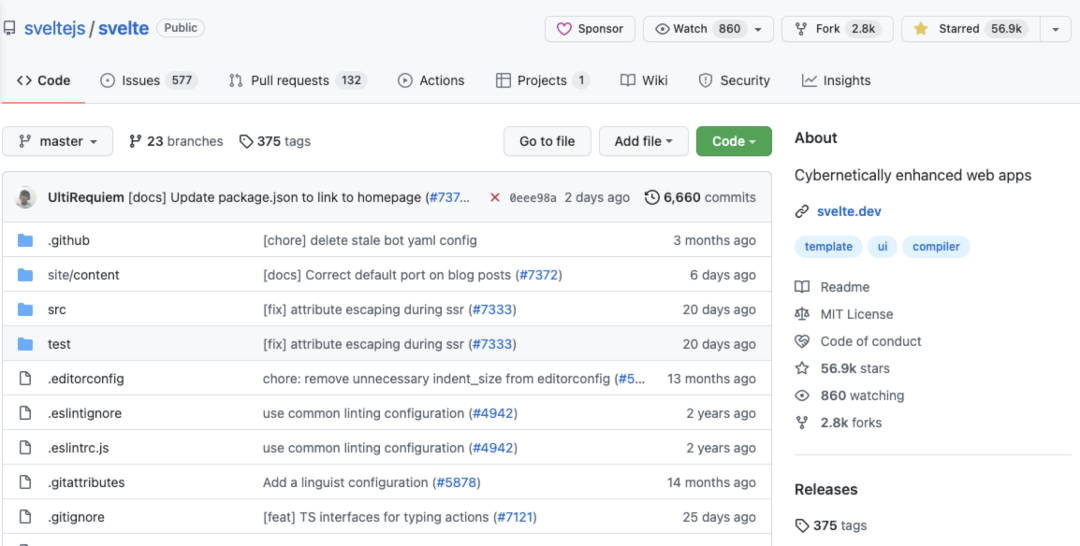Screen dimensions: 1080x546
Task: Click the .github folder icon
Action: point(26,241)
